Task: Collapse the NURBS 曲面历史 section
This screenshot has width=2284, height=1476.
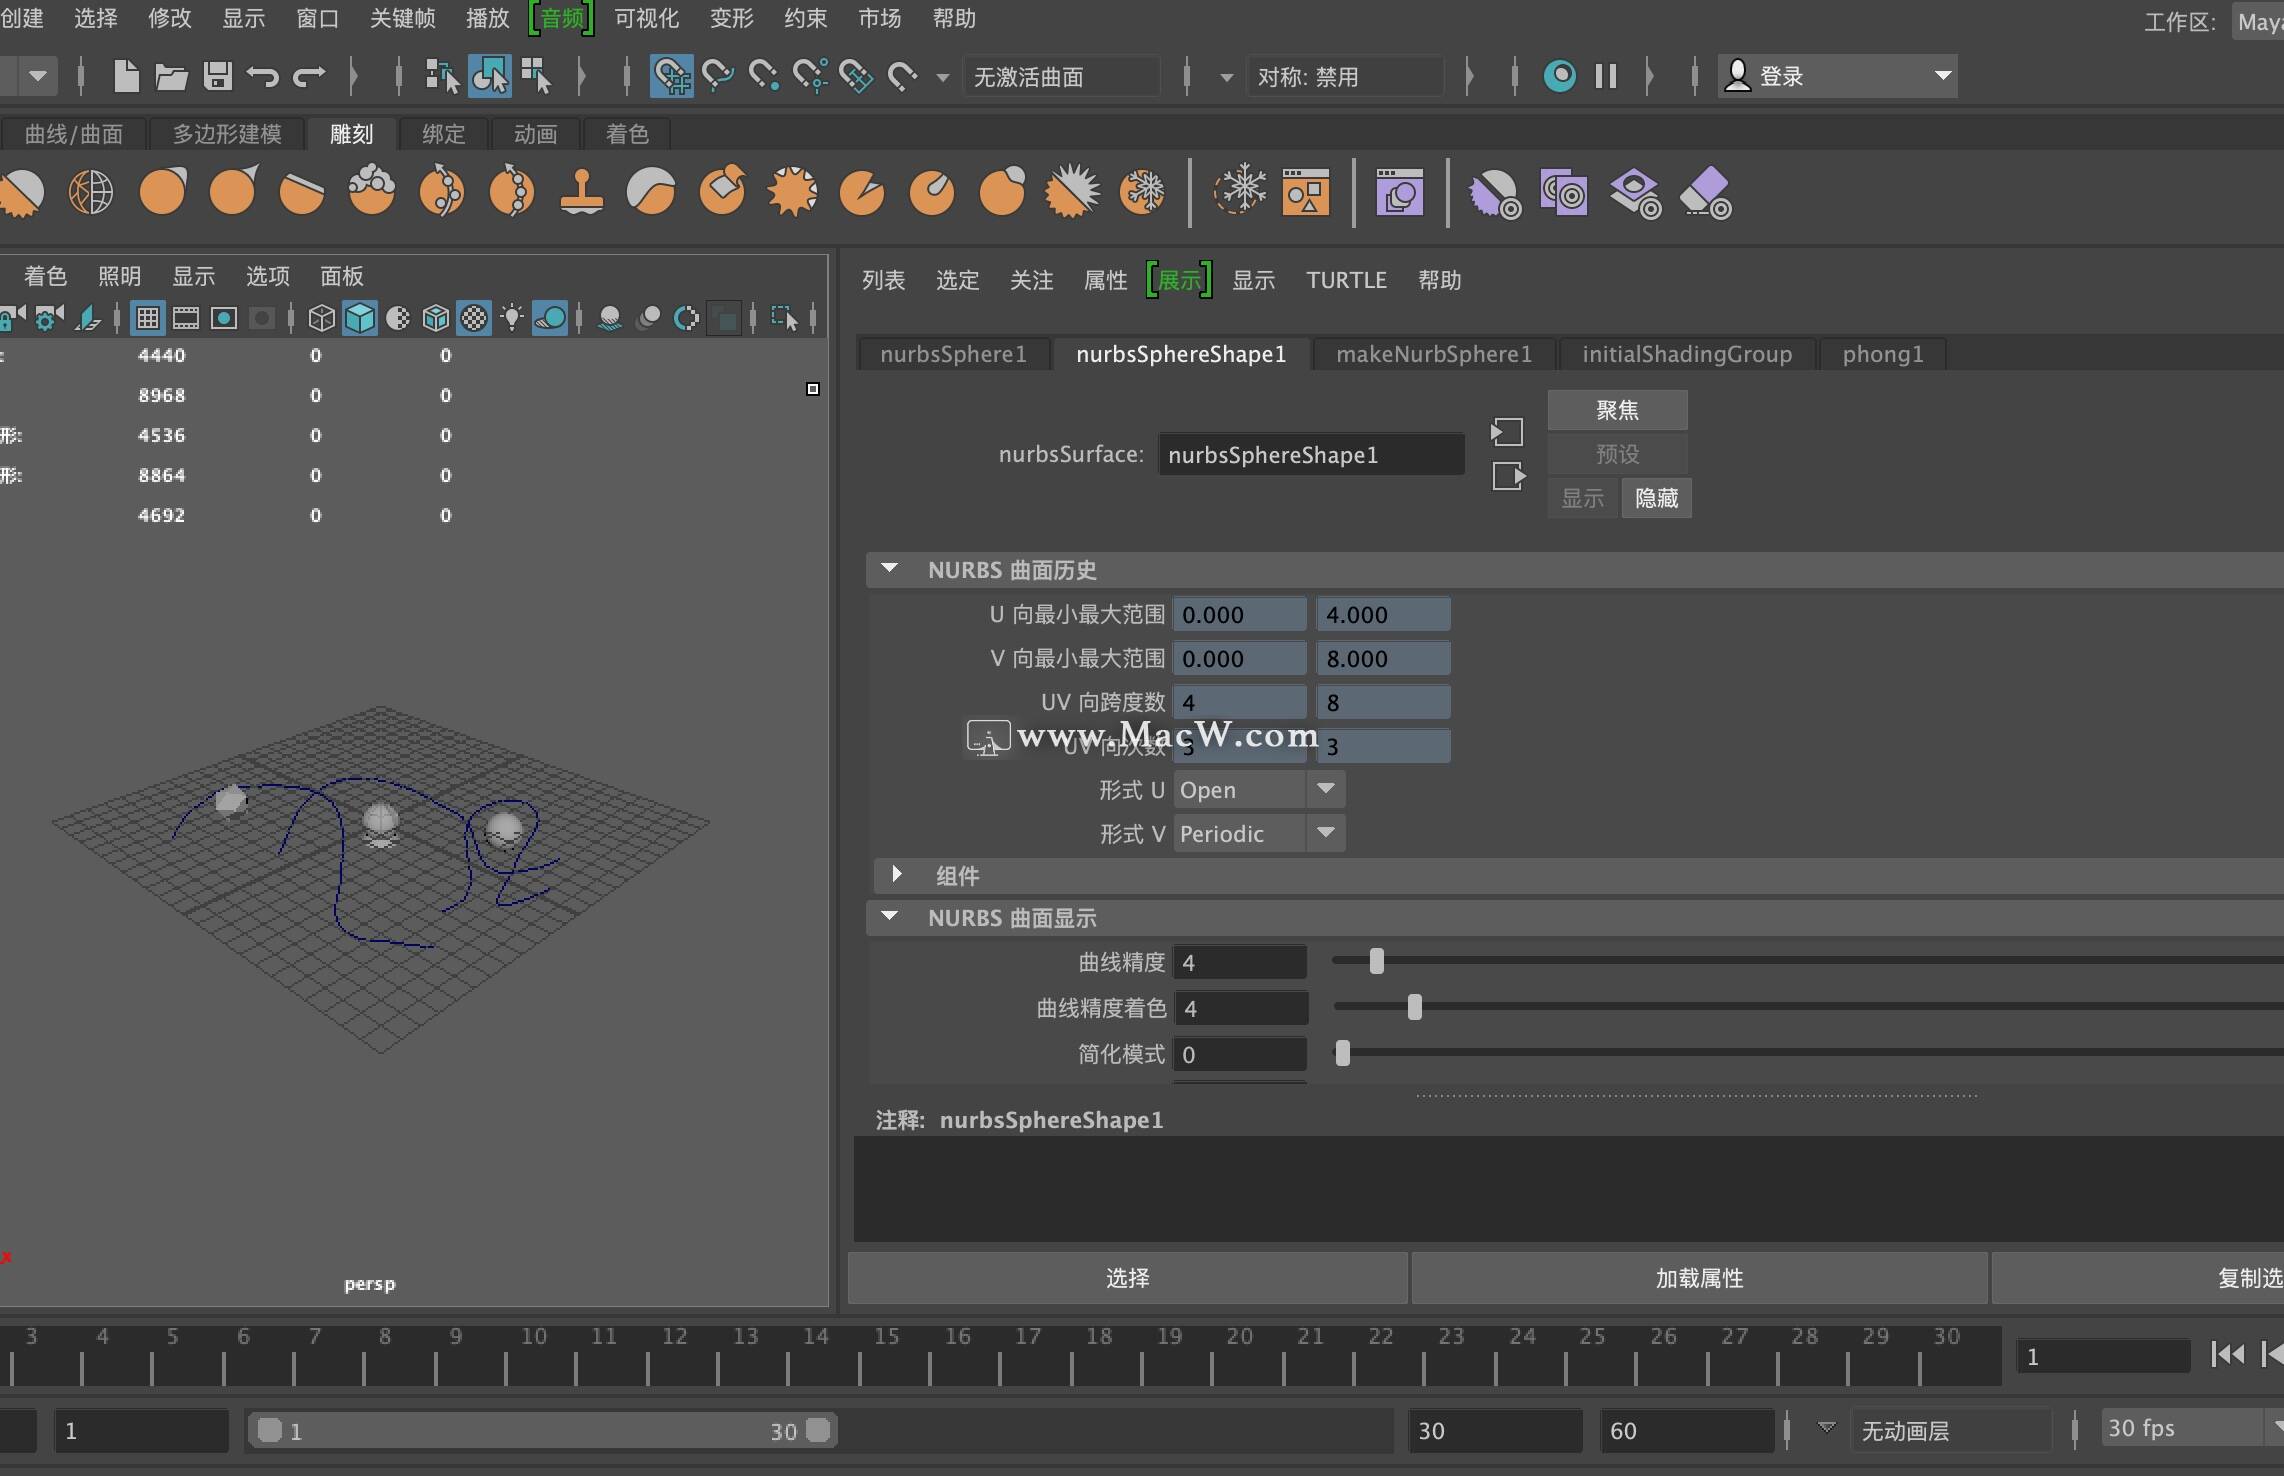Action: [x=889, y=569]
